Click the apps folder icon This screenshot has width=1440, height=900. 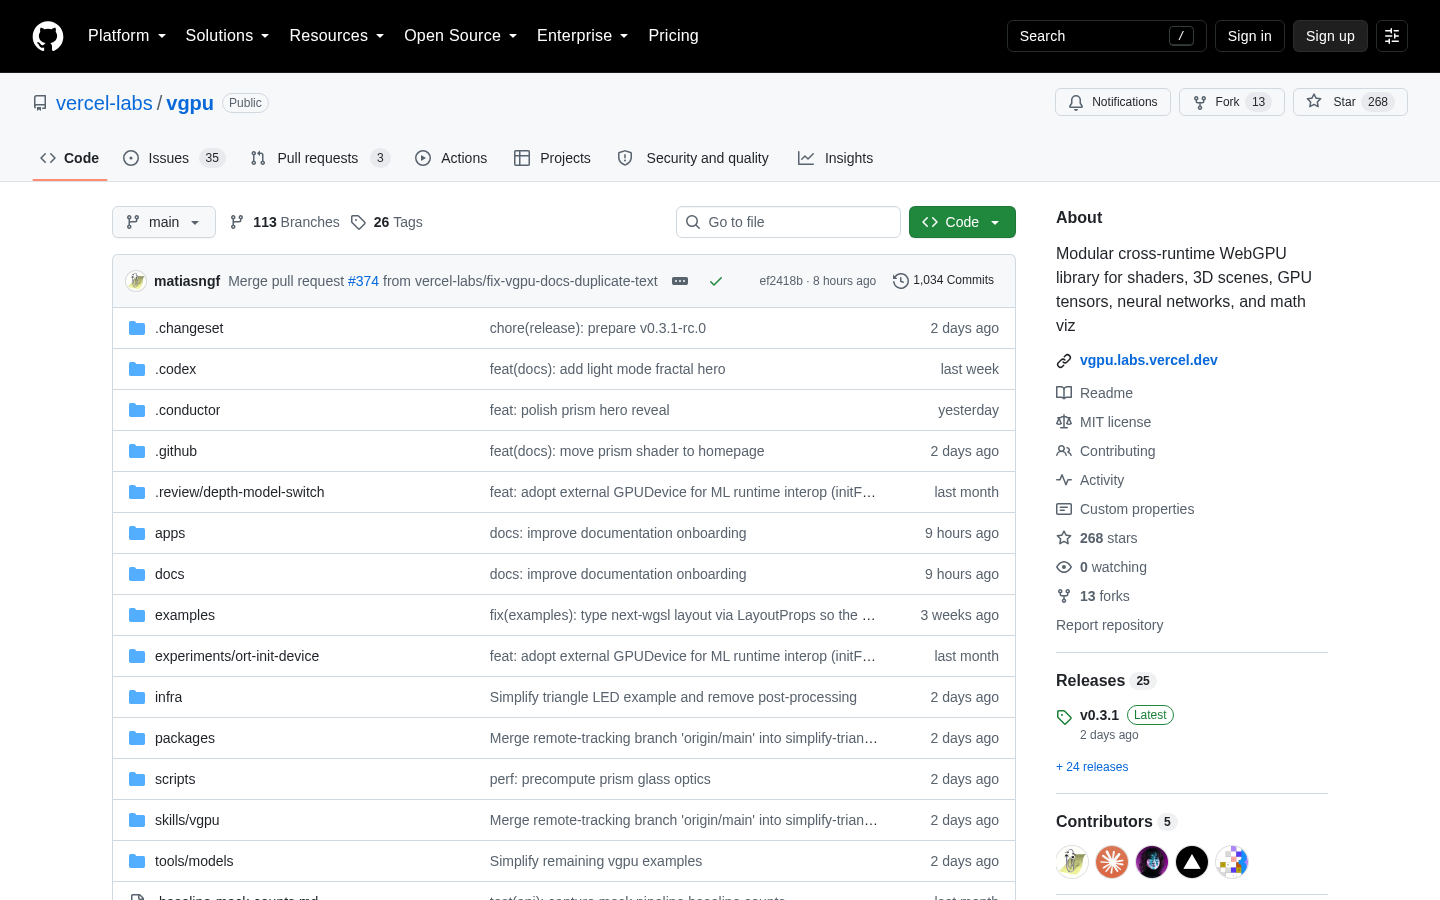coord(137,533)
